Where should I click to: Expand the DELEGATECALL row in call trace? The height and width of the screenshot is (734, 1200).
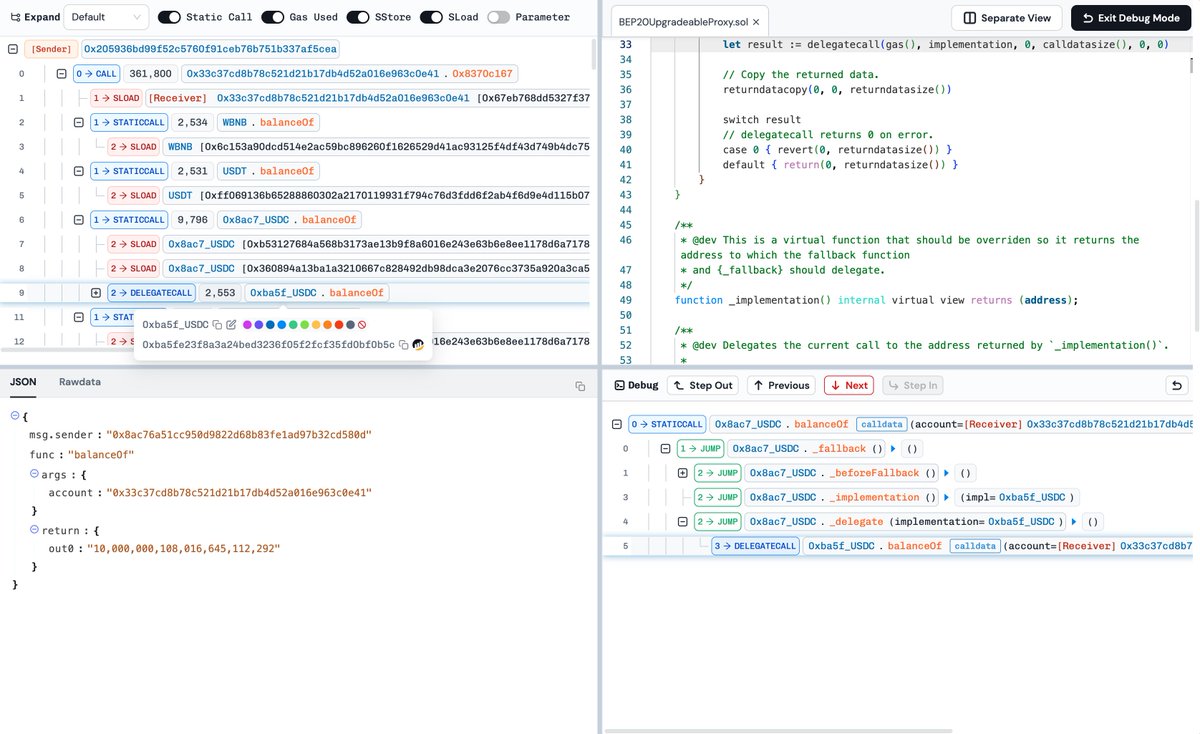coord(96,293)
